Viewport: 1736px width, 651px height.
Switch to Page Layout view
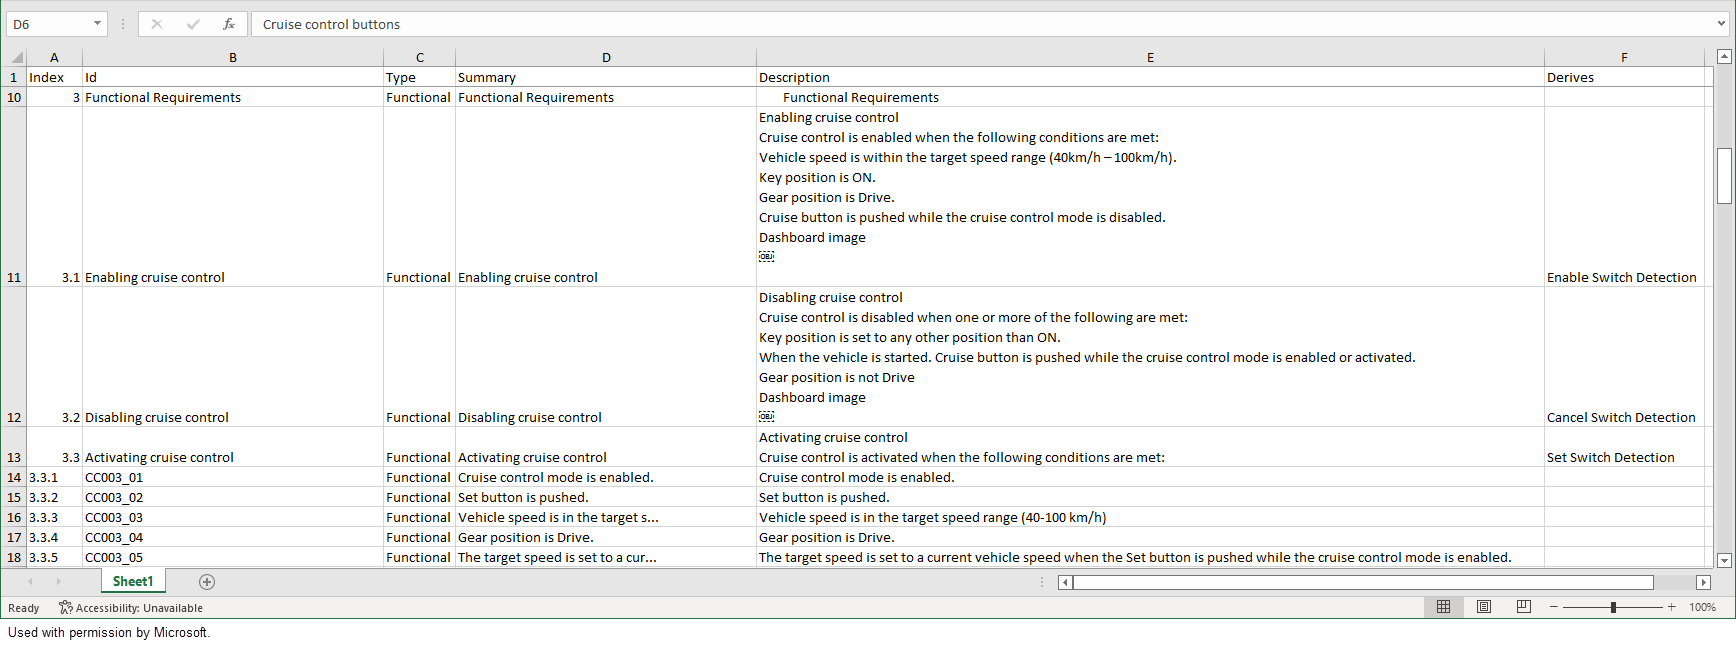(x=1484, y=607)
